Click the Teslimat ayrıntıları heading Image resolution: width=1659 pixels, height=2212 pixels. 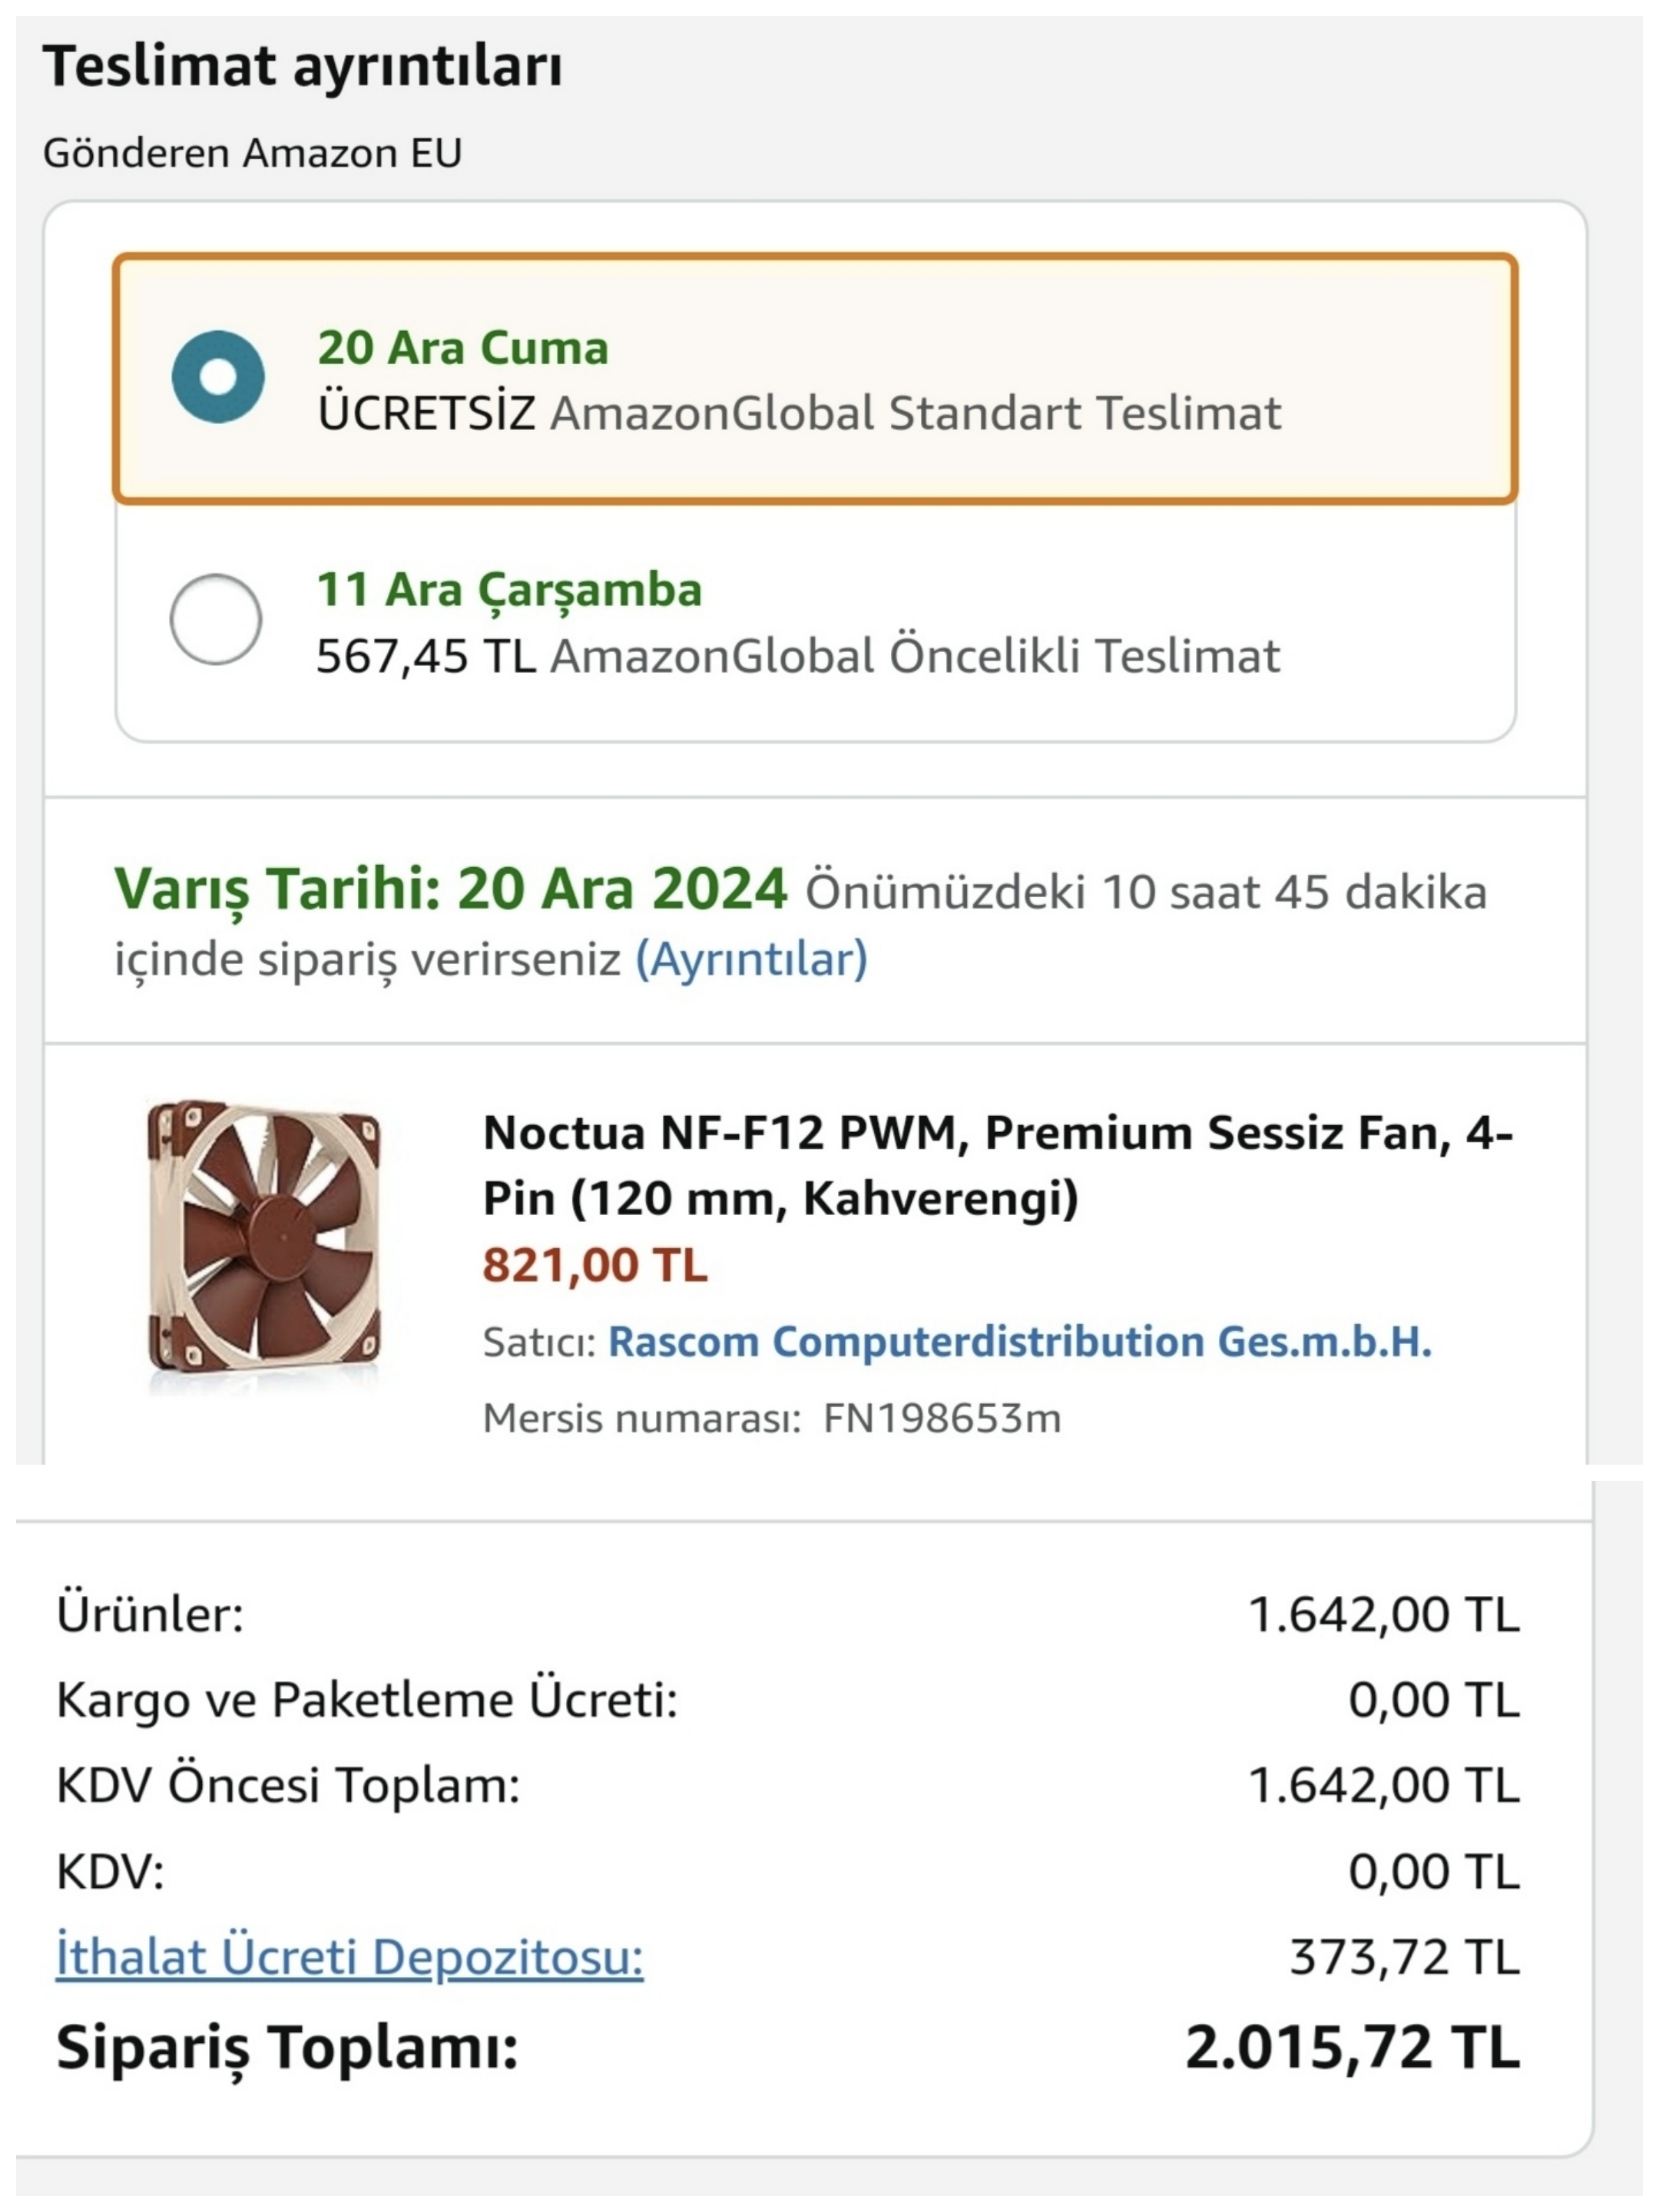[x=302, y=66]
